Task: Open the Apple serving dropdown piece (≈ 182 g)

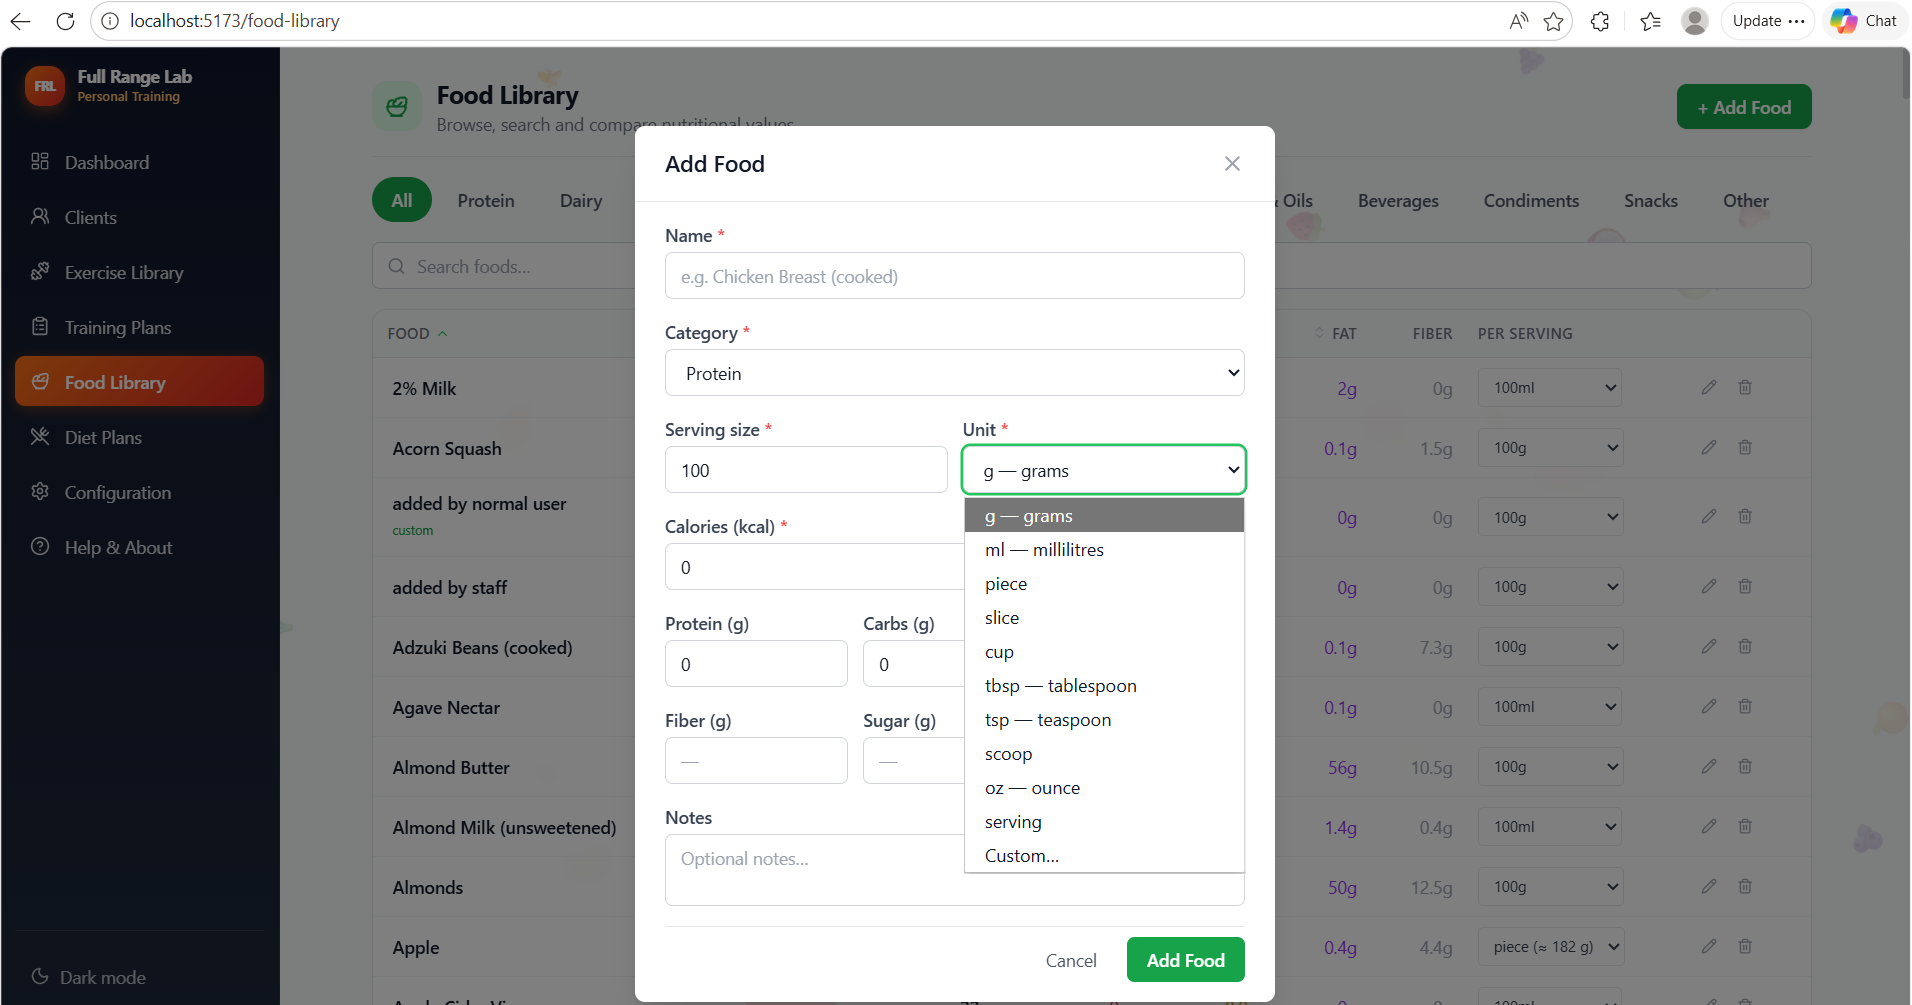Action: [x=1550, y=946]
